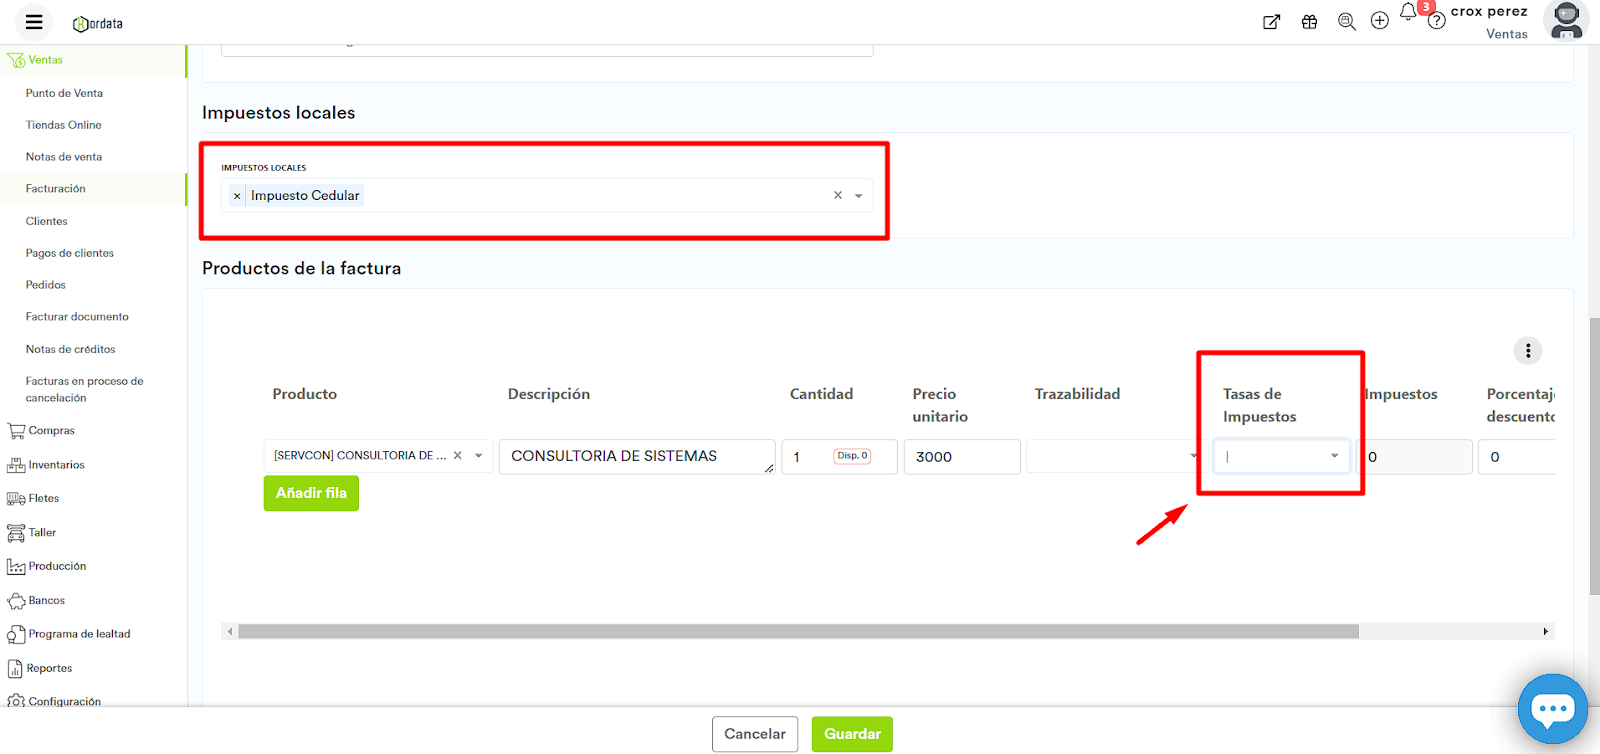Screen dimensions: 1600x754
Task: Click the magnifier search icon in the header
Action: 1346,22
